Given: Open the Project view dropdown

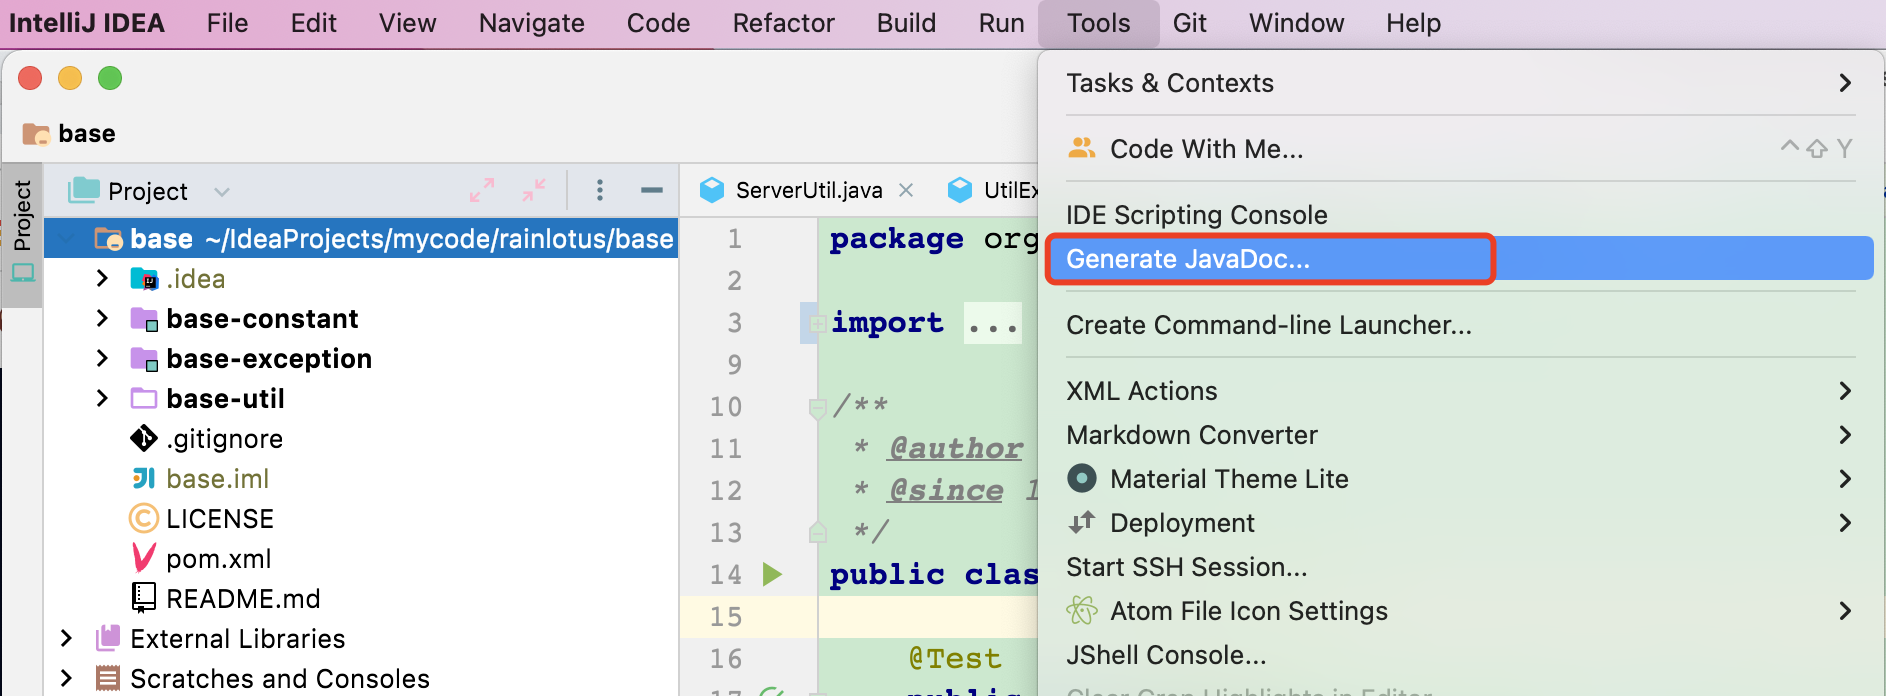Looking at the screenshot, I should [x=222, y=191].
